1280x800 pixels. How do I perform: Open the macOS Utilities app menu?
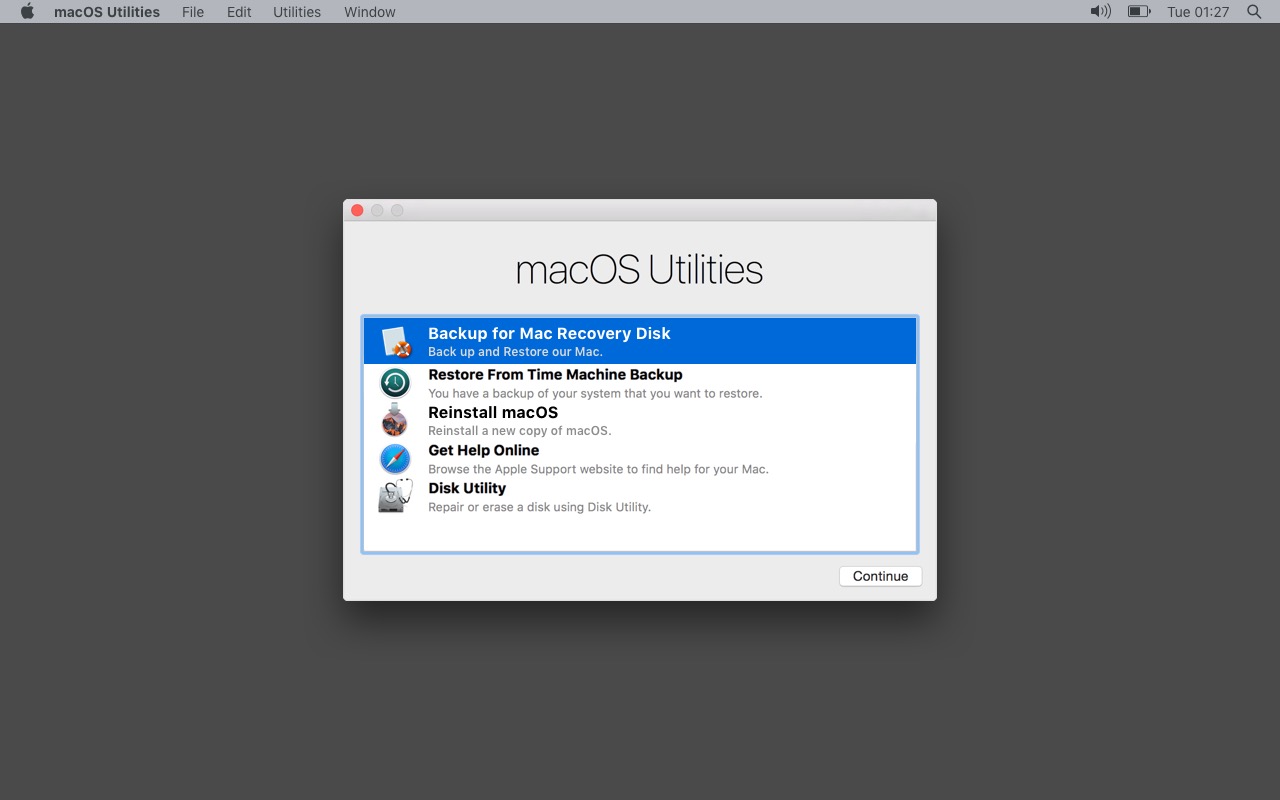coord(107,12)
